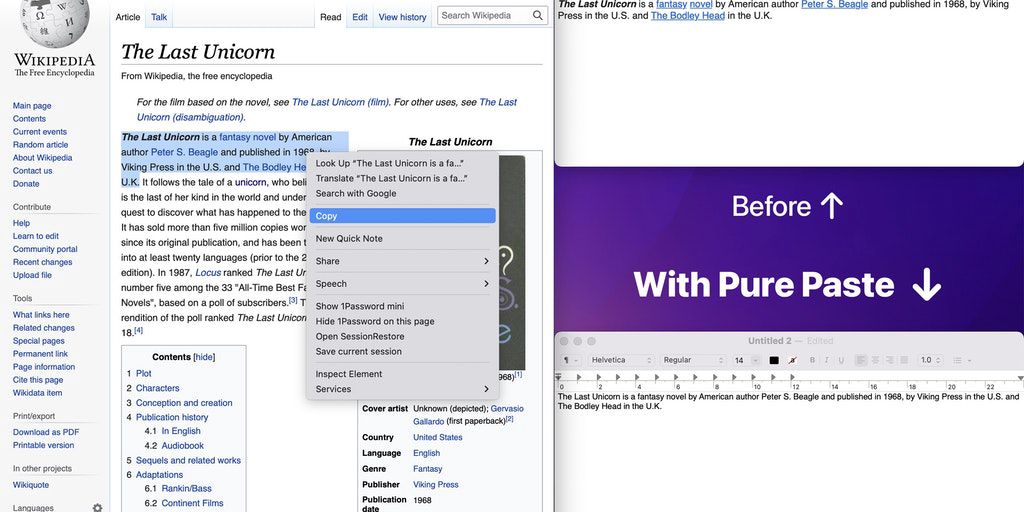Screen dimensions: 1024x512
Task: Toggle Underline in the TextEdit toolbar
Action: (x=840, y=360)
